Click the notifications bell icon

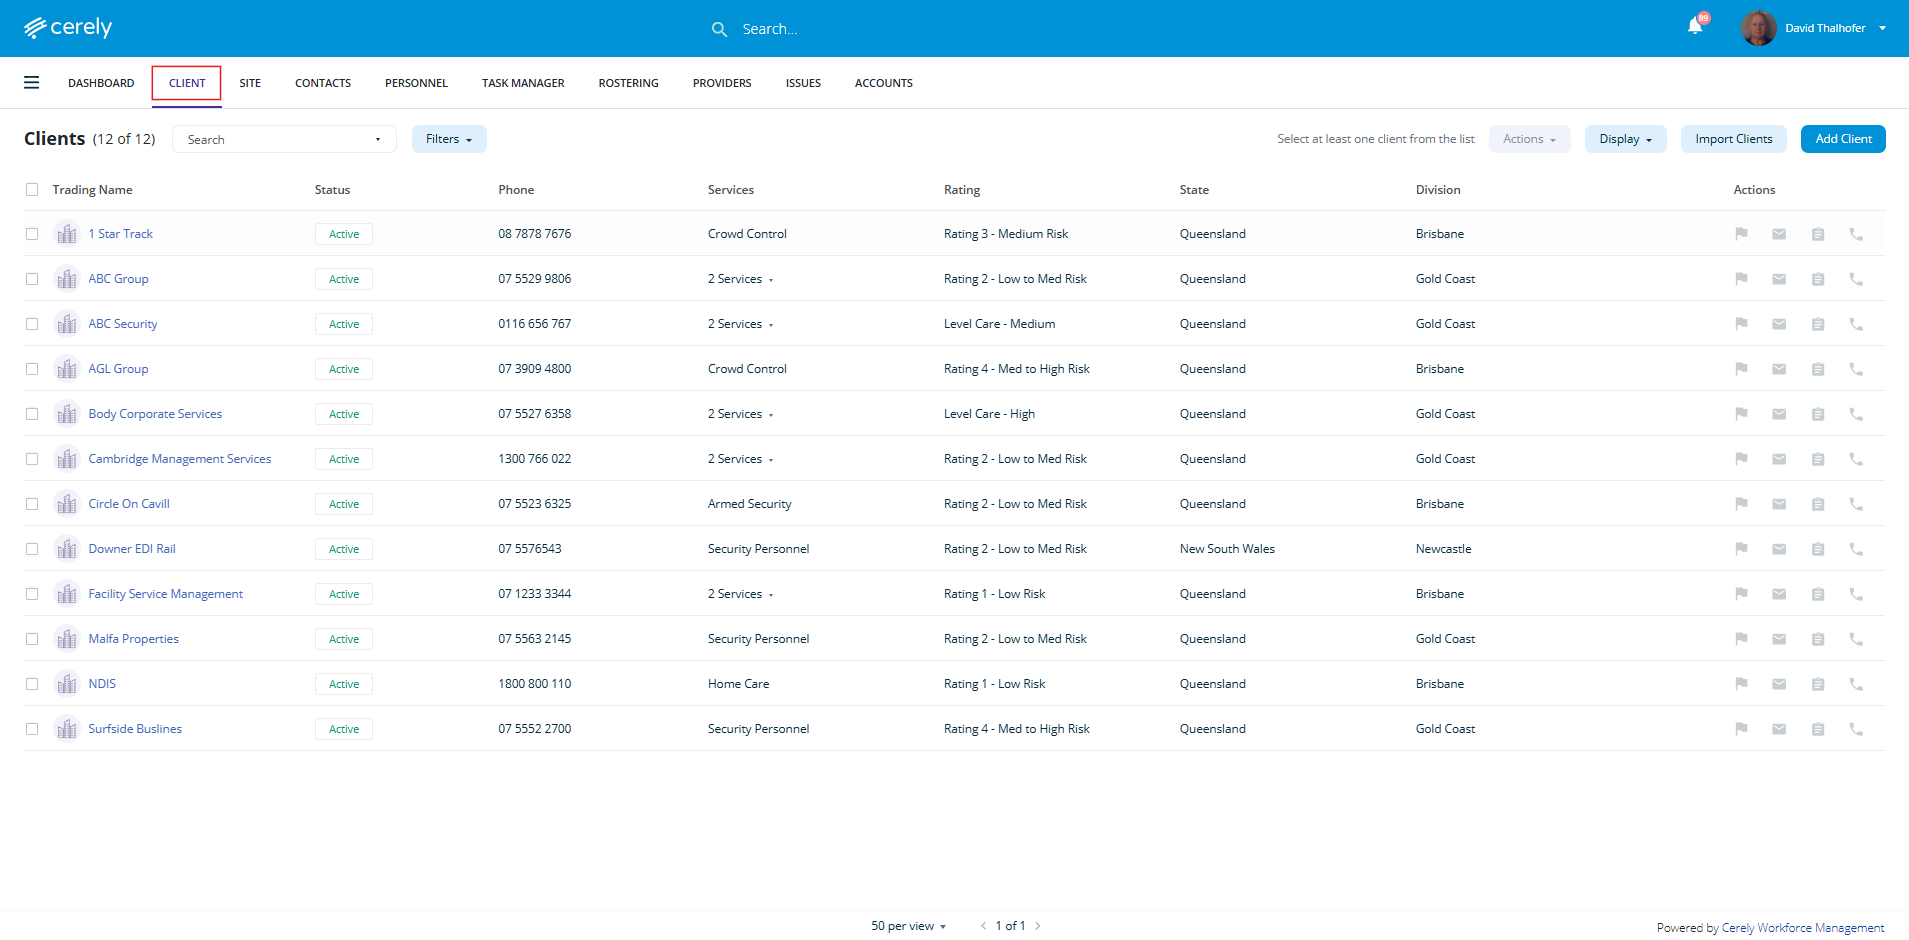click(1695, 27)
